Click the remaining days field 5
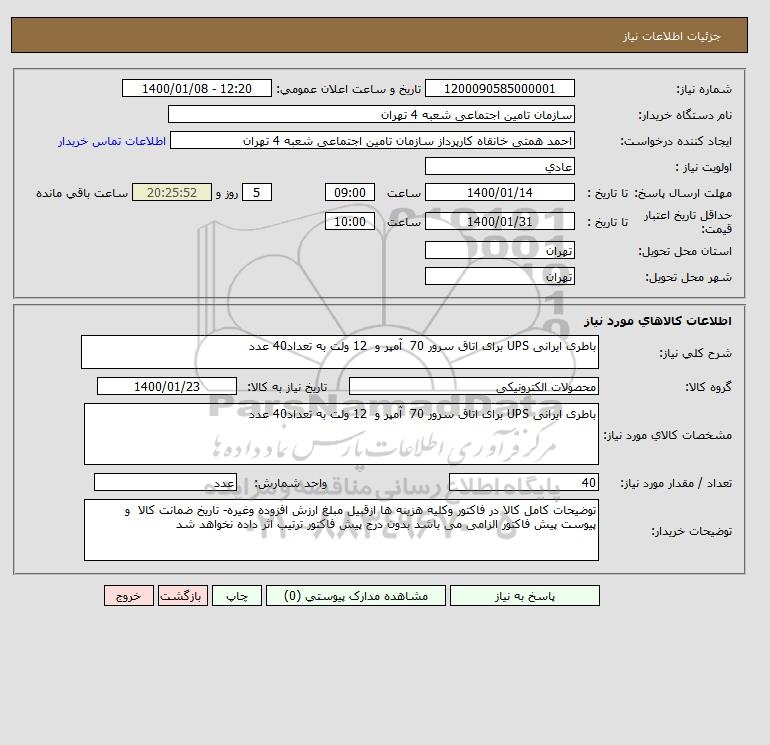Viewport: 770px width, 745px height. [x=257, y=193]
